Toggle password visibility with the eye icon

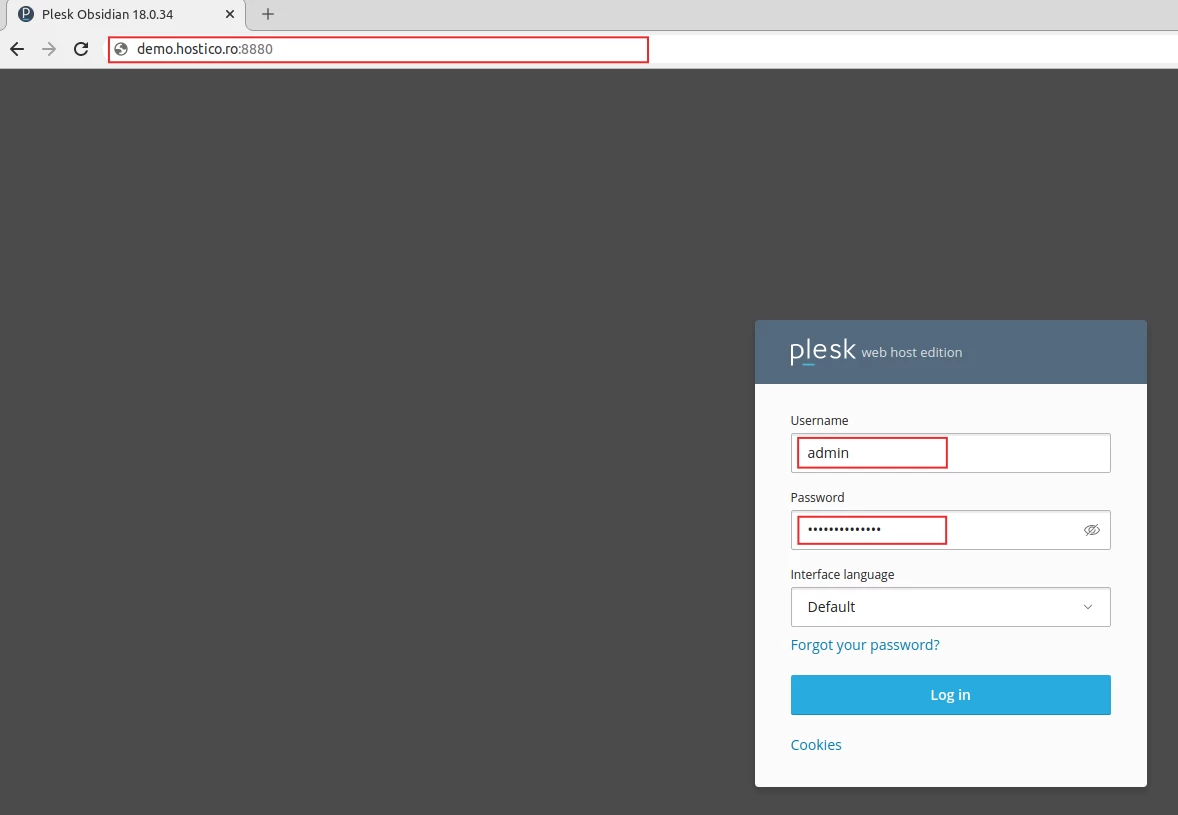tap(1092, 530)
